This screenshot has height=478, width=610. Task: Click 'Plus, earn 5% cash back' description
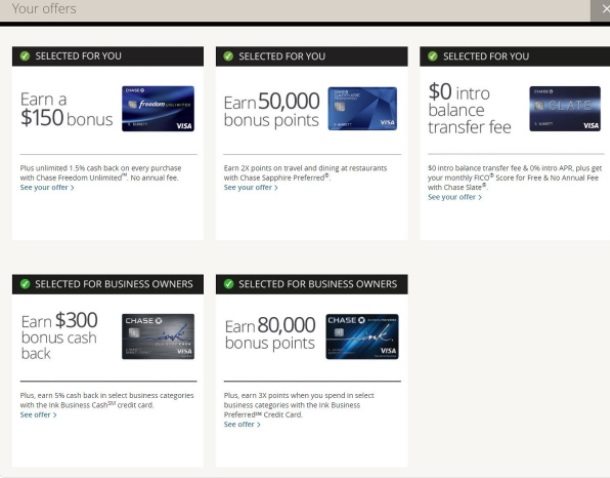pos(107,400)
